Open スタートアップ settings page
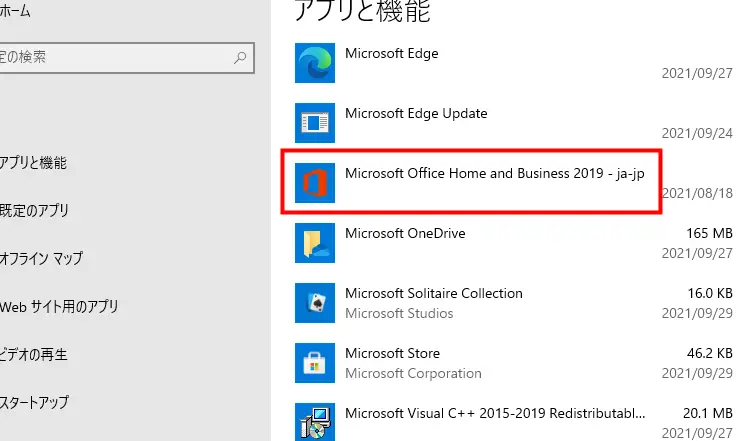This screenshot has height=441, width=737. [34, 403]
